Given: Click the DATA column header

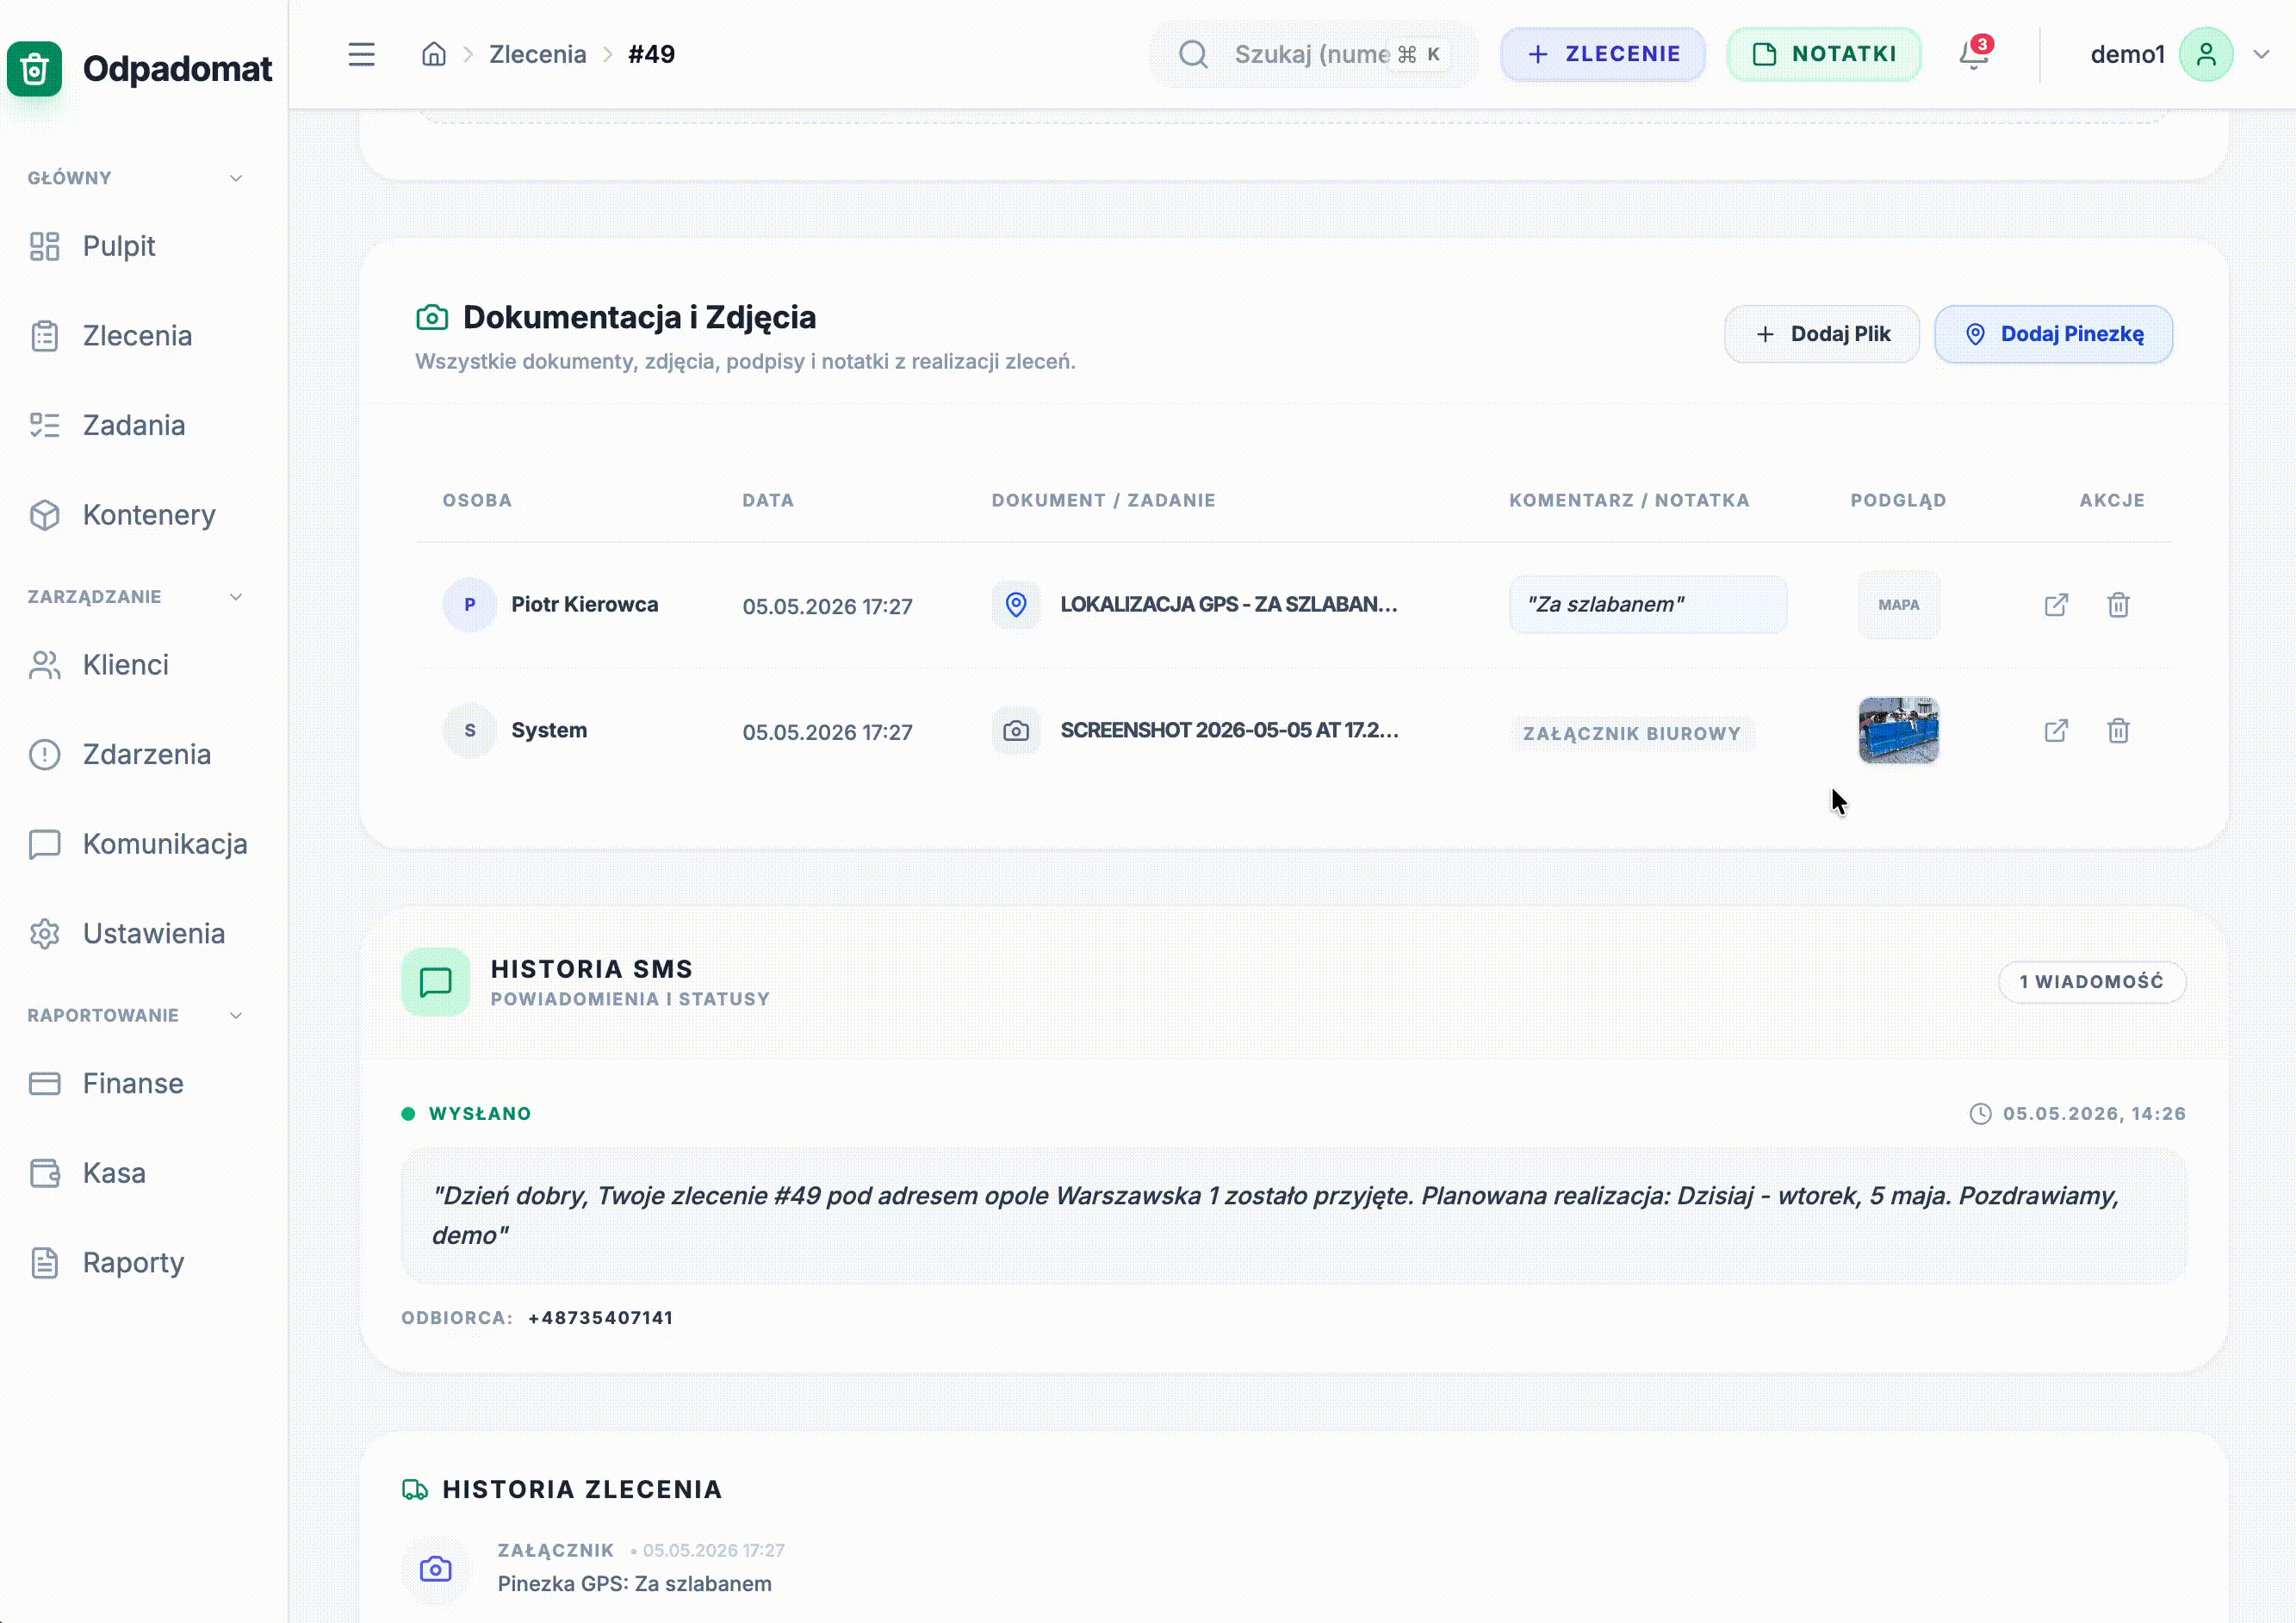Looking at the screenshot, I should coord(768,501).
